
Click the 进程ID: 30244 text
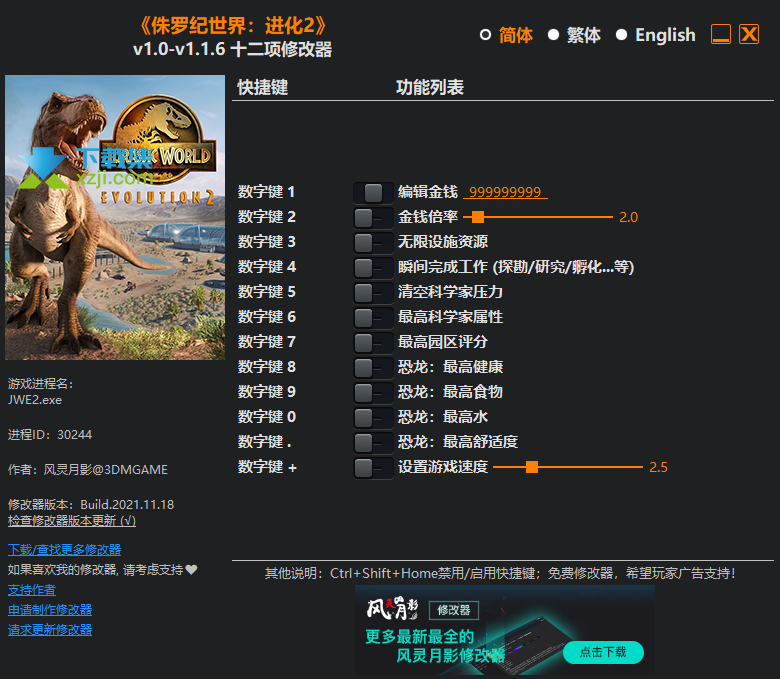(50, 435)
